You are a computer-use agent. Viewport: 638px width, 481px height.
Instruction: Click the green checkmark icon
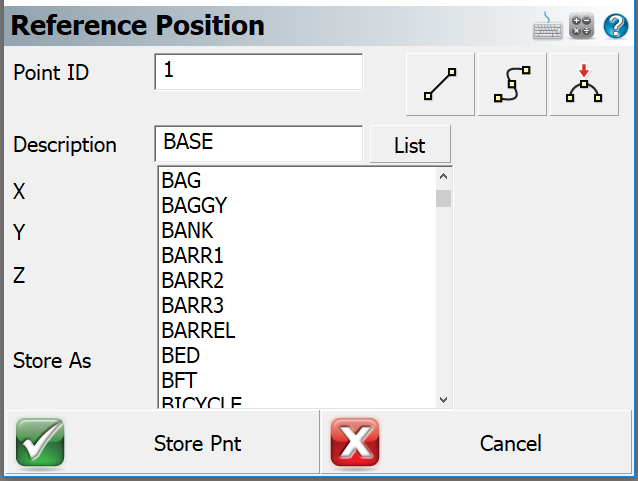(x=40, y=443)
